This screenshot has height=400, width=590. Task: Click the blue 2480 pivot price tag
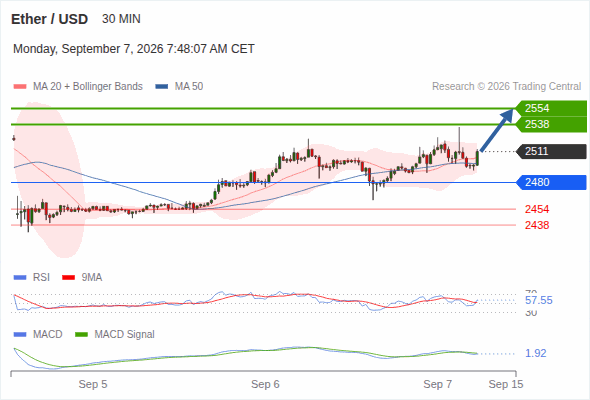click(551, 183)
